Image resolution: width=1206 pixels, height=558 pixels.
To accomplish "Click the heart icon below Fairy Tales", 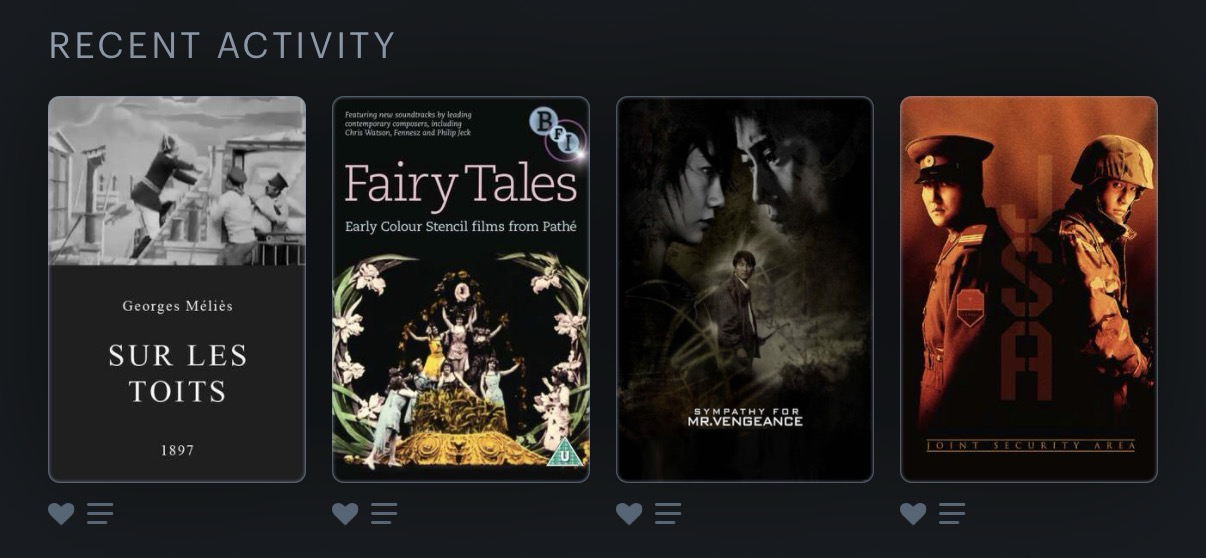I will (345, 514).
